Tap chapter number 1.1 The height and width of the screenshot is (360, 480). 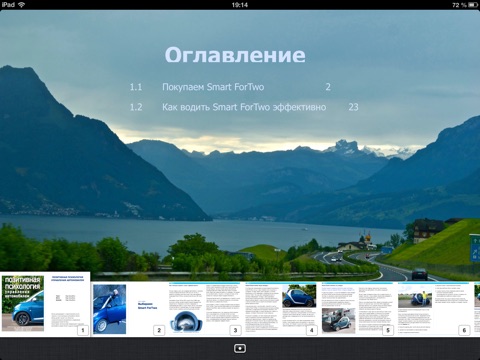tap(136, 87)
